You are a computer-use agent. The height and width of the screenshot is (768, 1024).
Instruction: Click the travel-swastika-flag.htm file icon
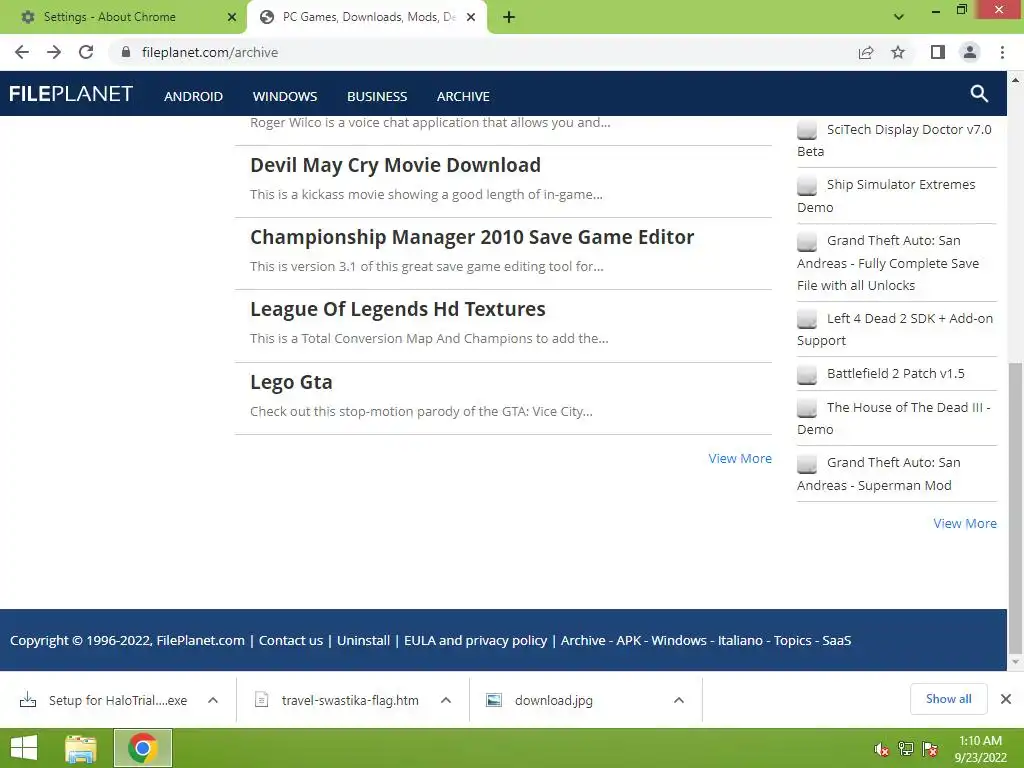(x=261, y=700)
